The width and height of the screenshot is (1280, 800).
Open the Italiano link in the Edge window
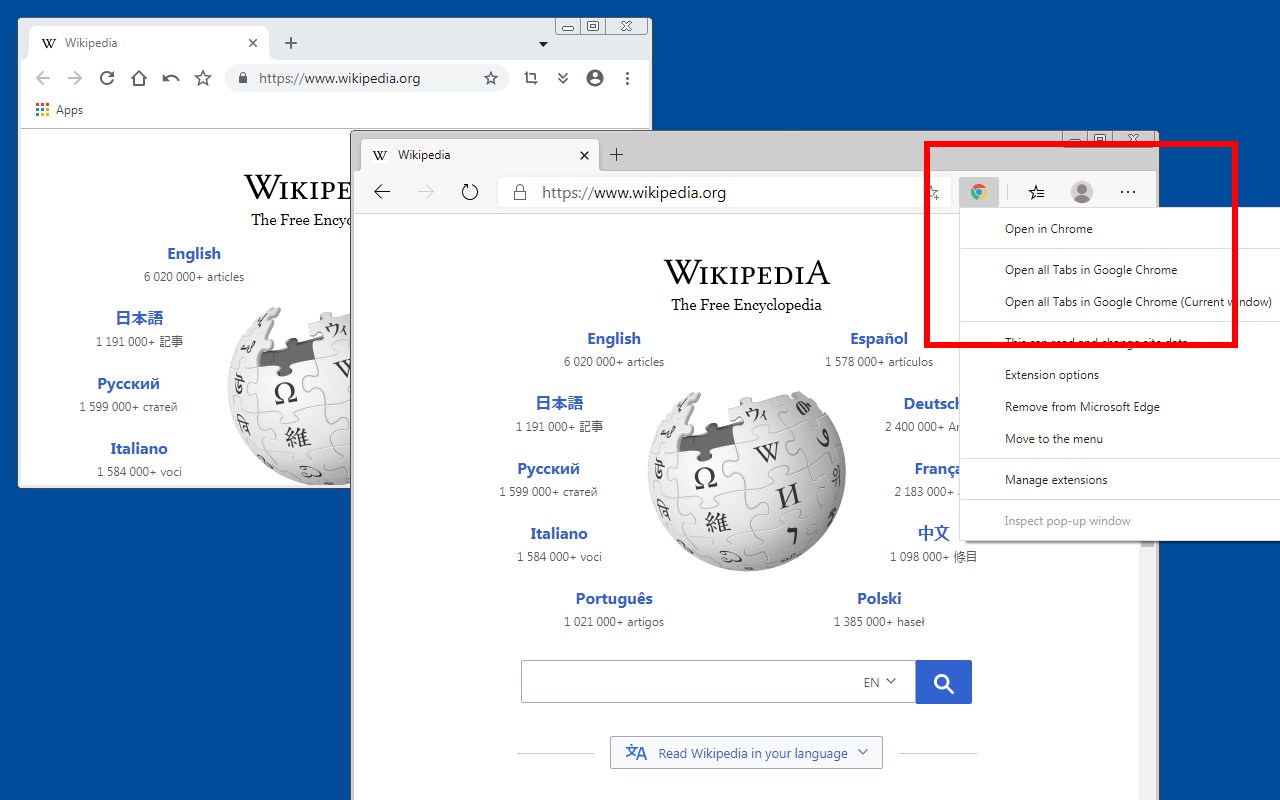point(559,534)
